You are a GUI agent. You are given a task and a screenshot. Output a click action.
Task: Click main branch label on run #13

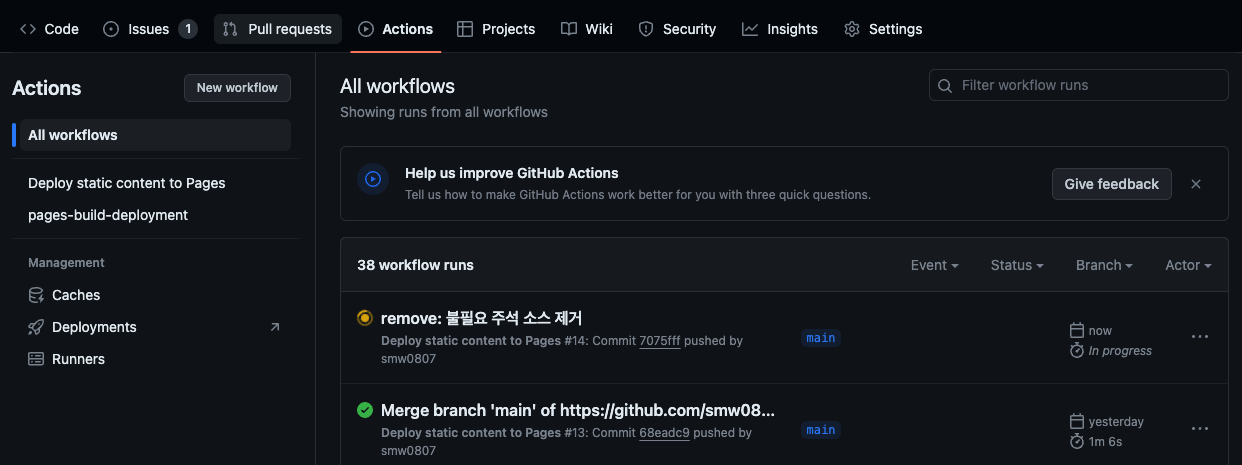pyautogui.click(x=821, y=430)
